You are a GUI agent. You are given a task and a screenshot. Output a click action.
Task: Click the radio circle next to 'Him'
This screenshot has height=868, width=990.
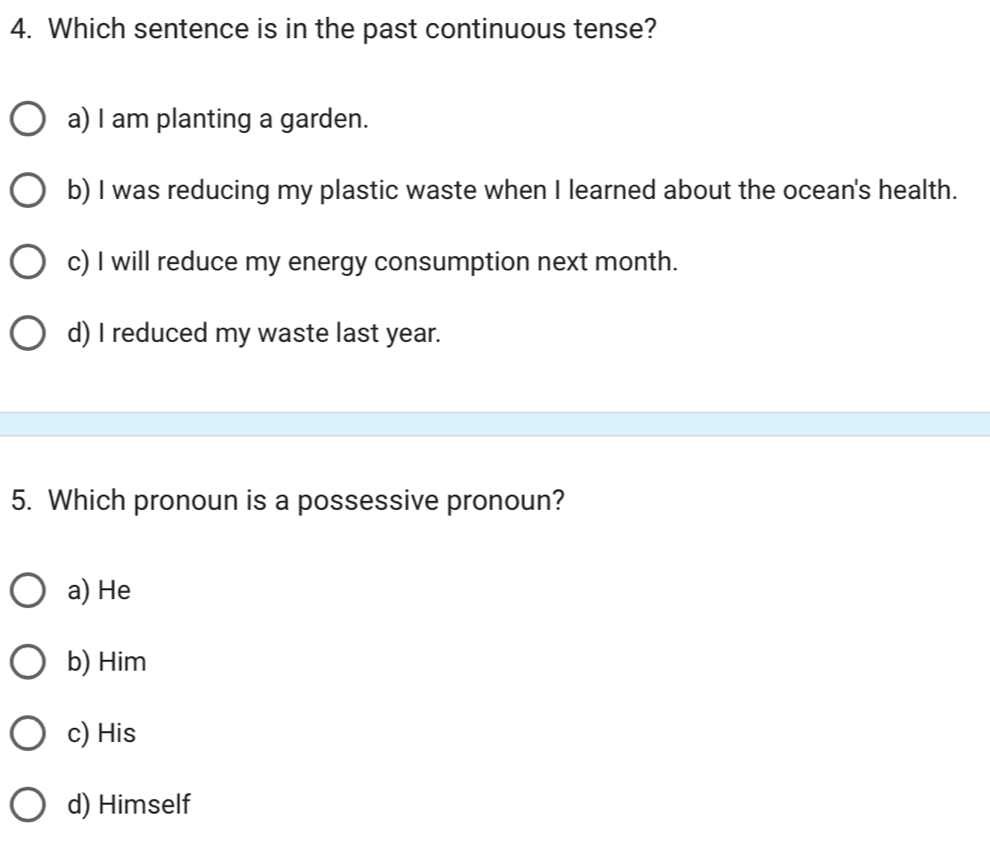30,661
